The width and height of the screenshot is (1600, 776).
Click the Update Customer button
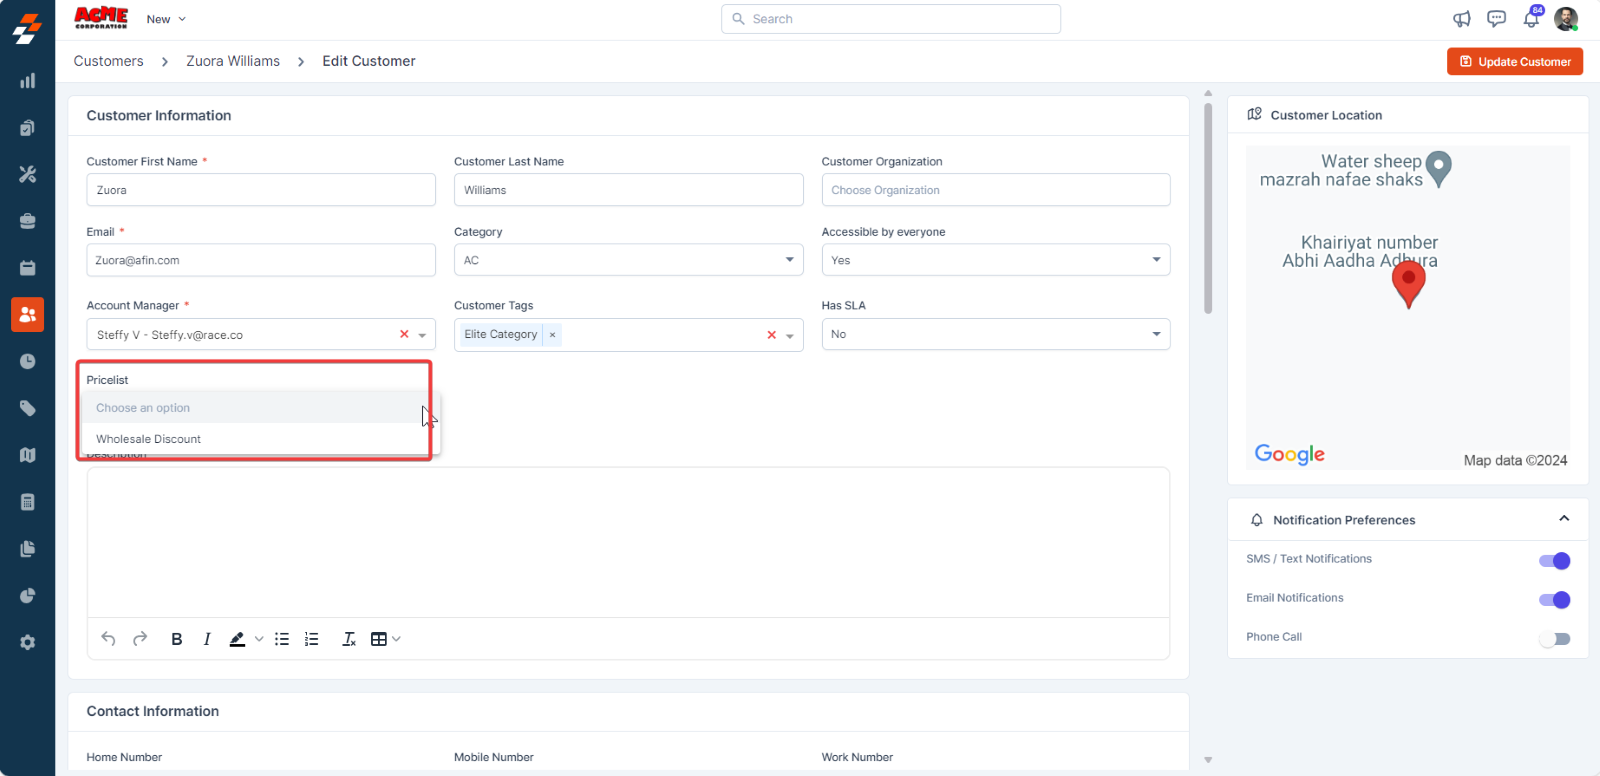click(x=1514, y=62)
